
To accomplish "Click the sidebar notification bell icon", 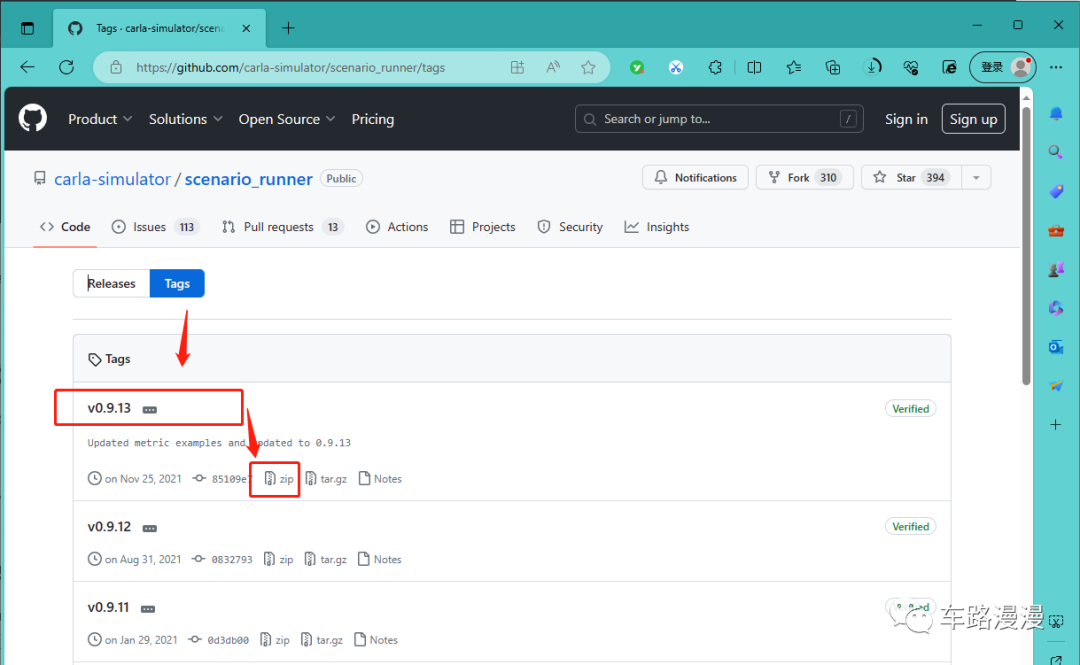I will [x=1056, y=114].
